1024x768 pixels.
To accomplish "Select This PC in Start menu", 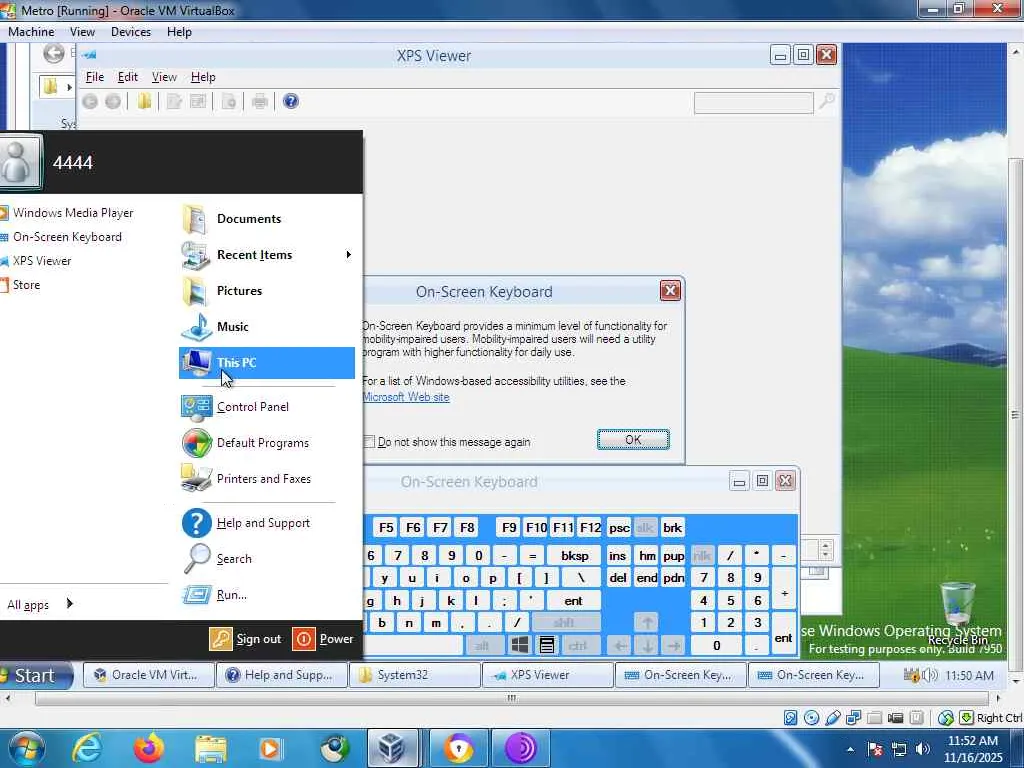I will 266,362.
